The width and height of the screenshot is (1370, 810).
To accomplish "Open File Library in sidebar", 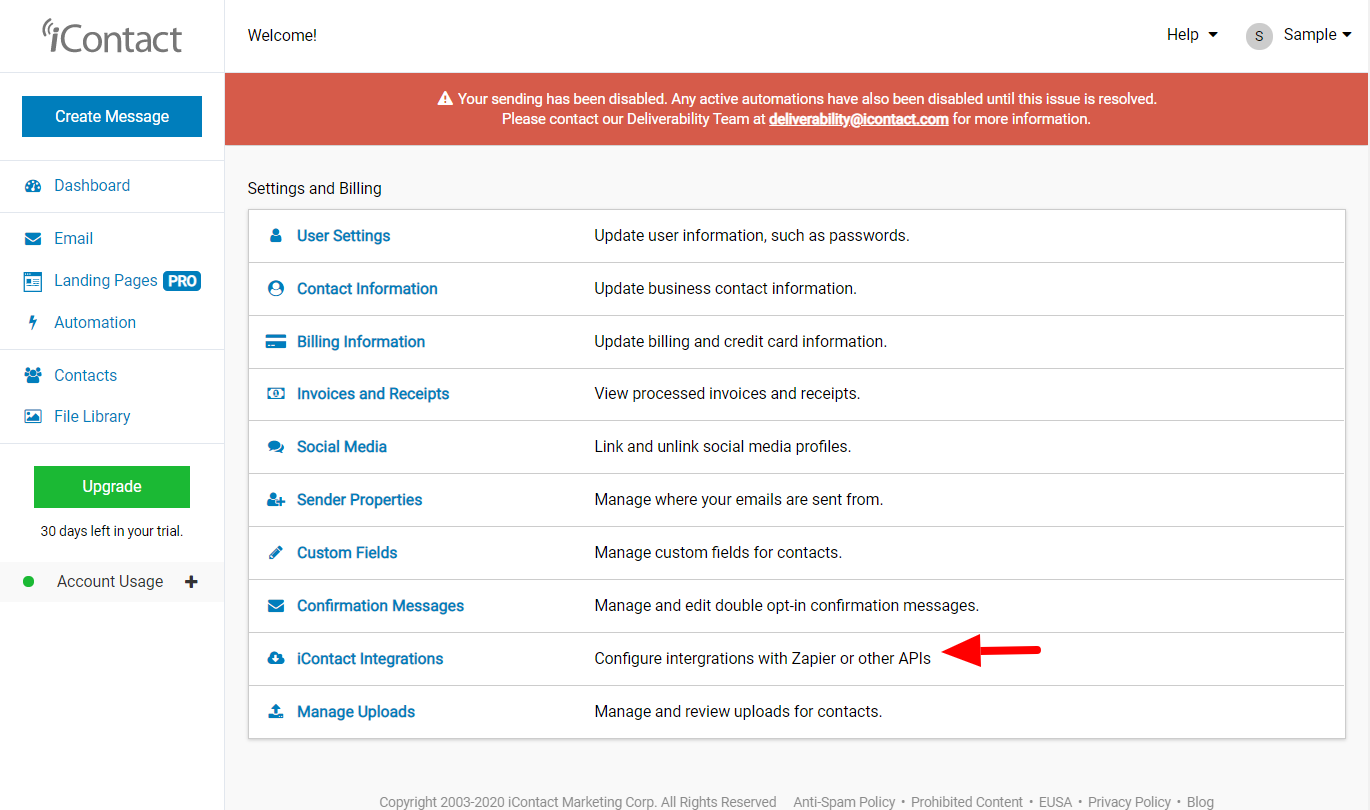I will click(92, 417).
